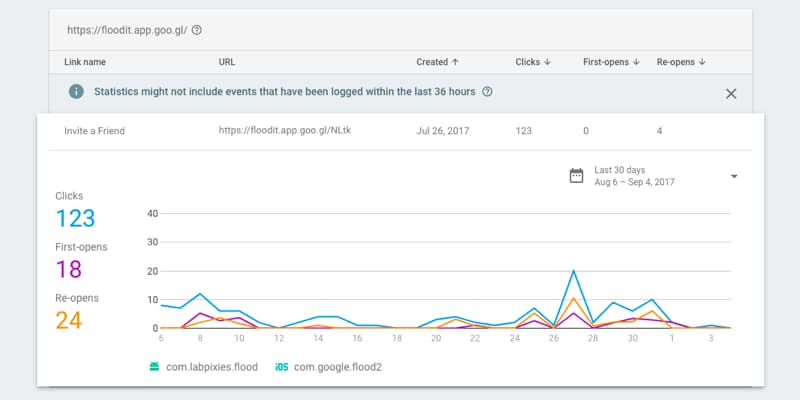
Task: Click the 123 clicks cell in the row
Action: [x=523, y=131]
